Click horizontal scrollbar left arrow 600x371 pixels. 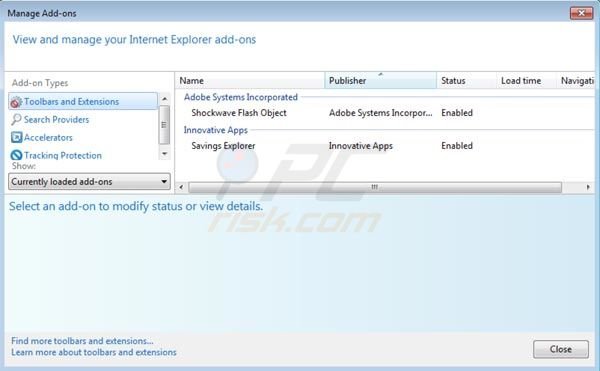click(x=181, y=187)
